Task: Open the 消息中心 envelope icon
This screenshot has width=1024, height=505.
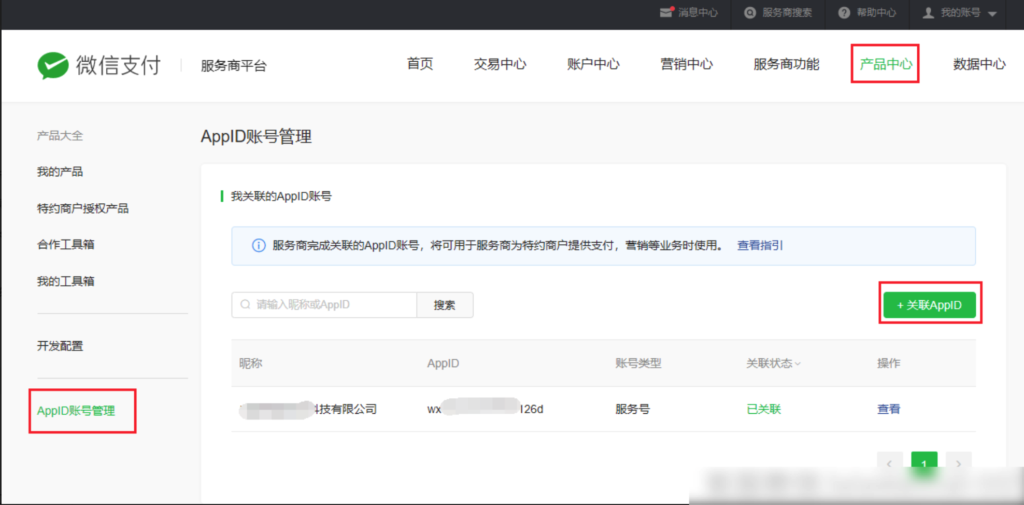Action: (x=667, y=13)
